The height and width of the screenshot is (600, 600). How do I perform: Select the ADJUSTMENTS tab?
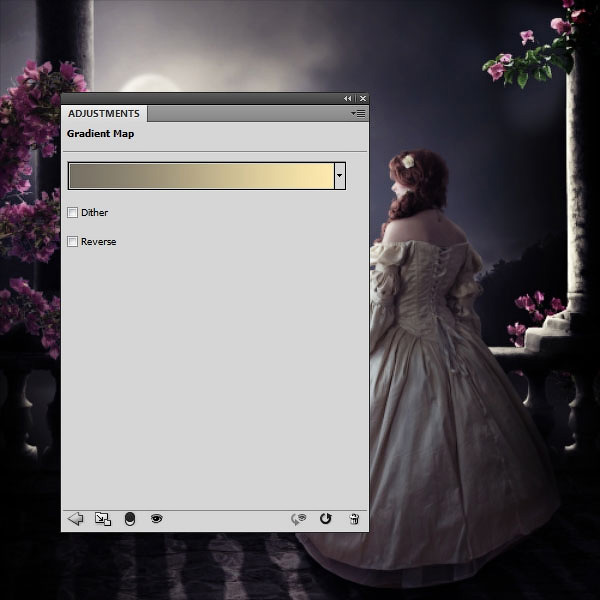pos(104,114)
